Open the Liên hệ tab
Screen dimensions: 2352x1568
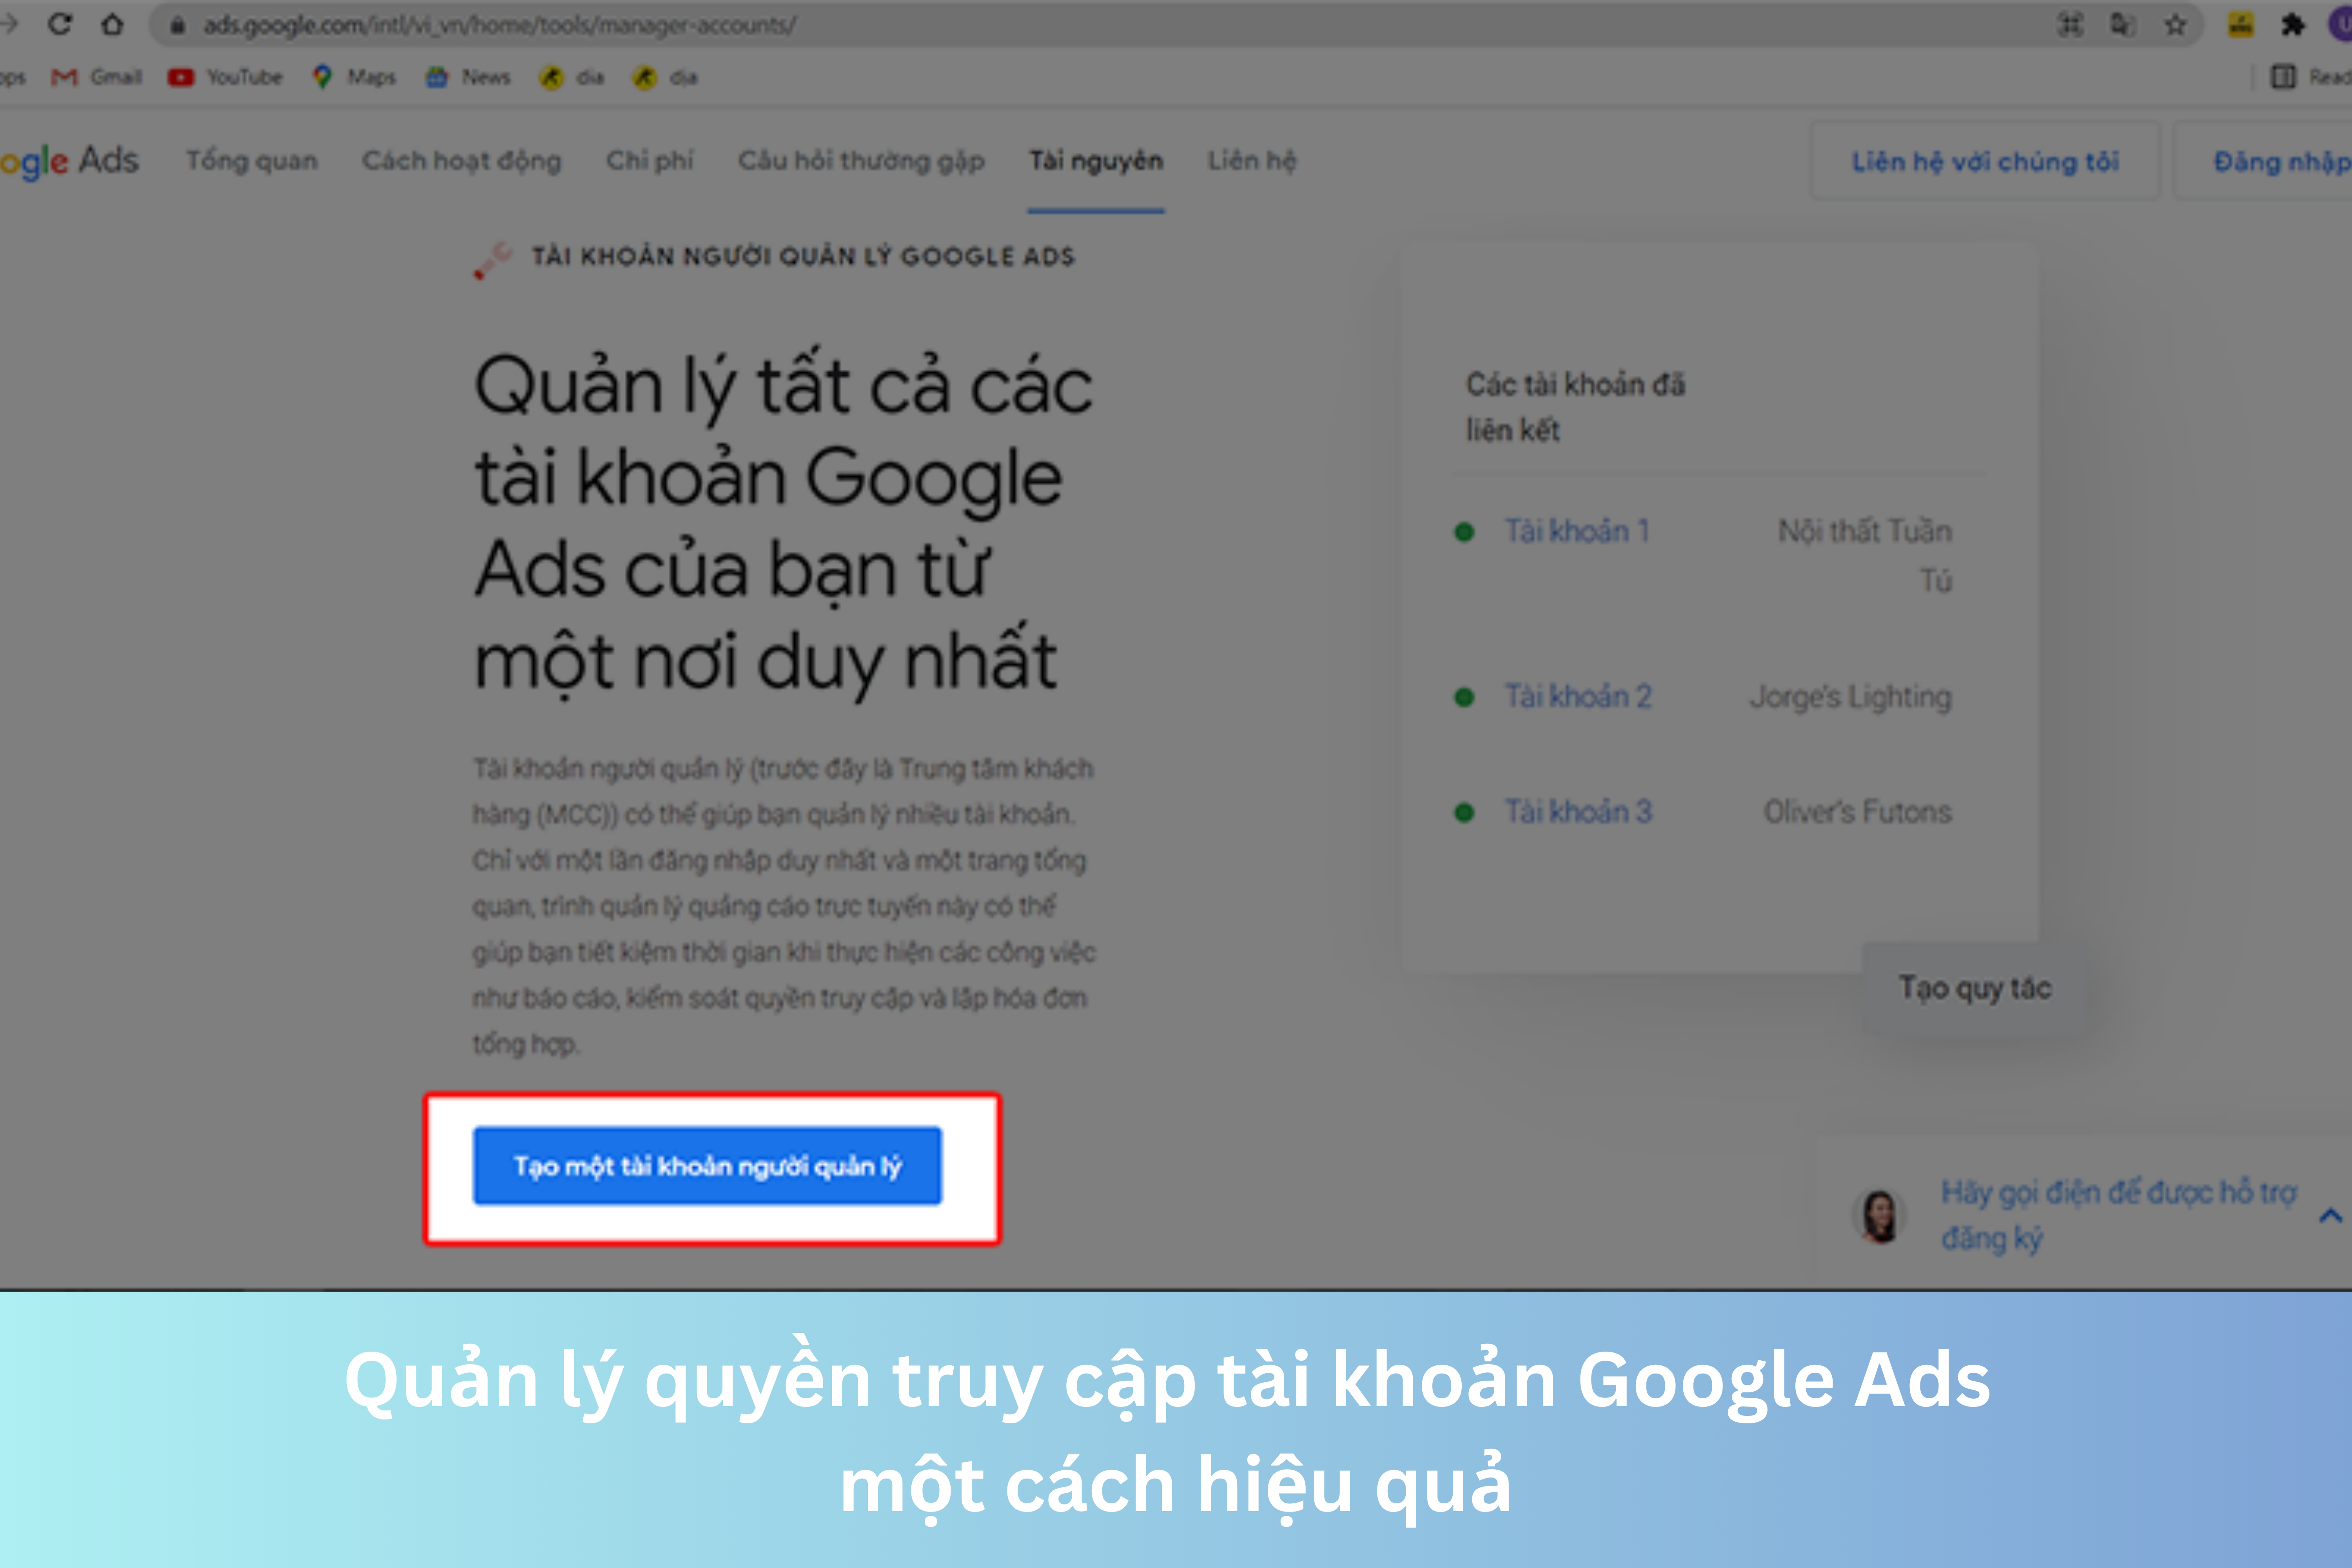pyautogui.click(x=1253, y=161)
